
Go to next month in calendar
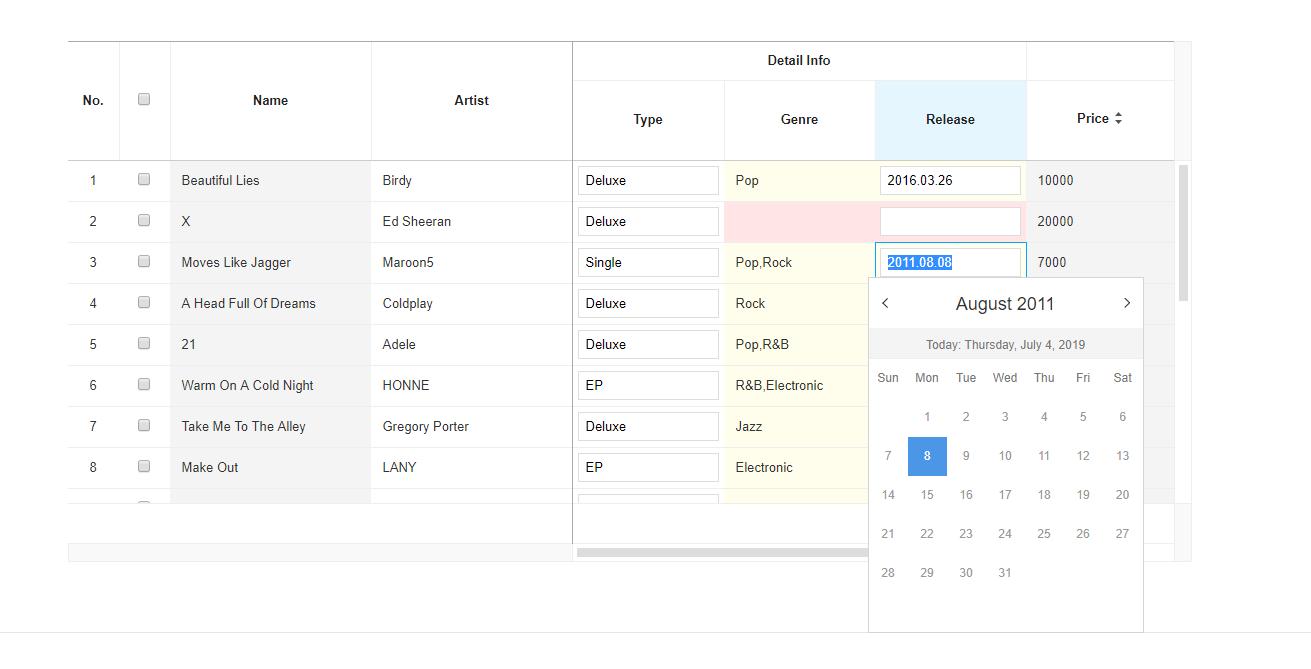(1126, 304)
